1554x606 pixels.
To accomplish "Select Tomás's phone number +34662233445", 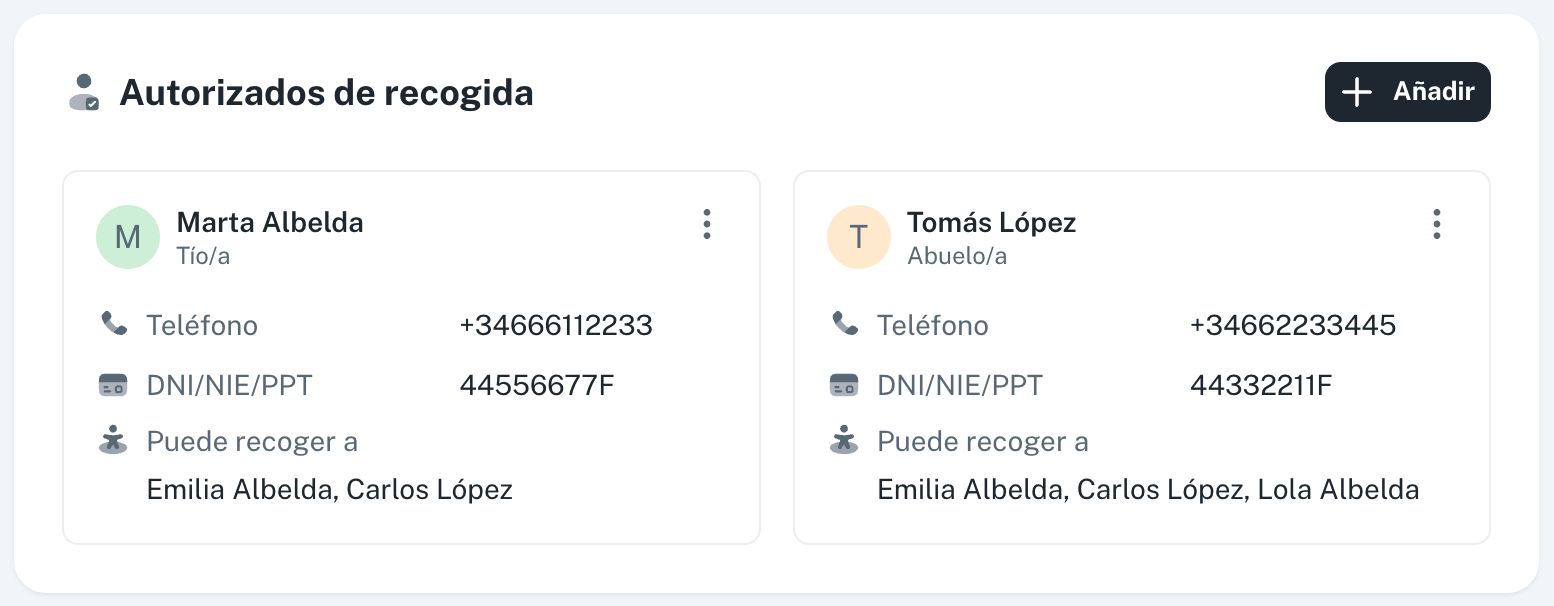I will pos(1293,325).
